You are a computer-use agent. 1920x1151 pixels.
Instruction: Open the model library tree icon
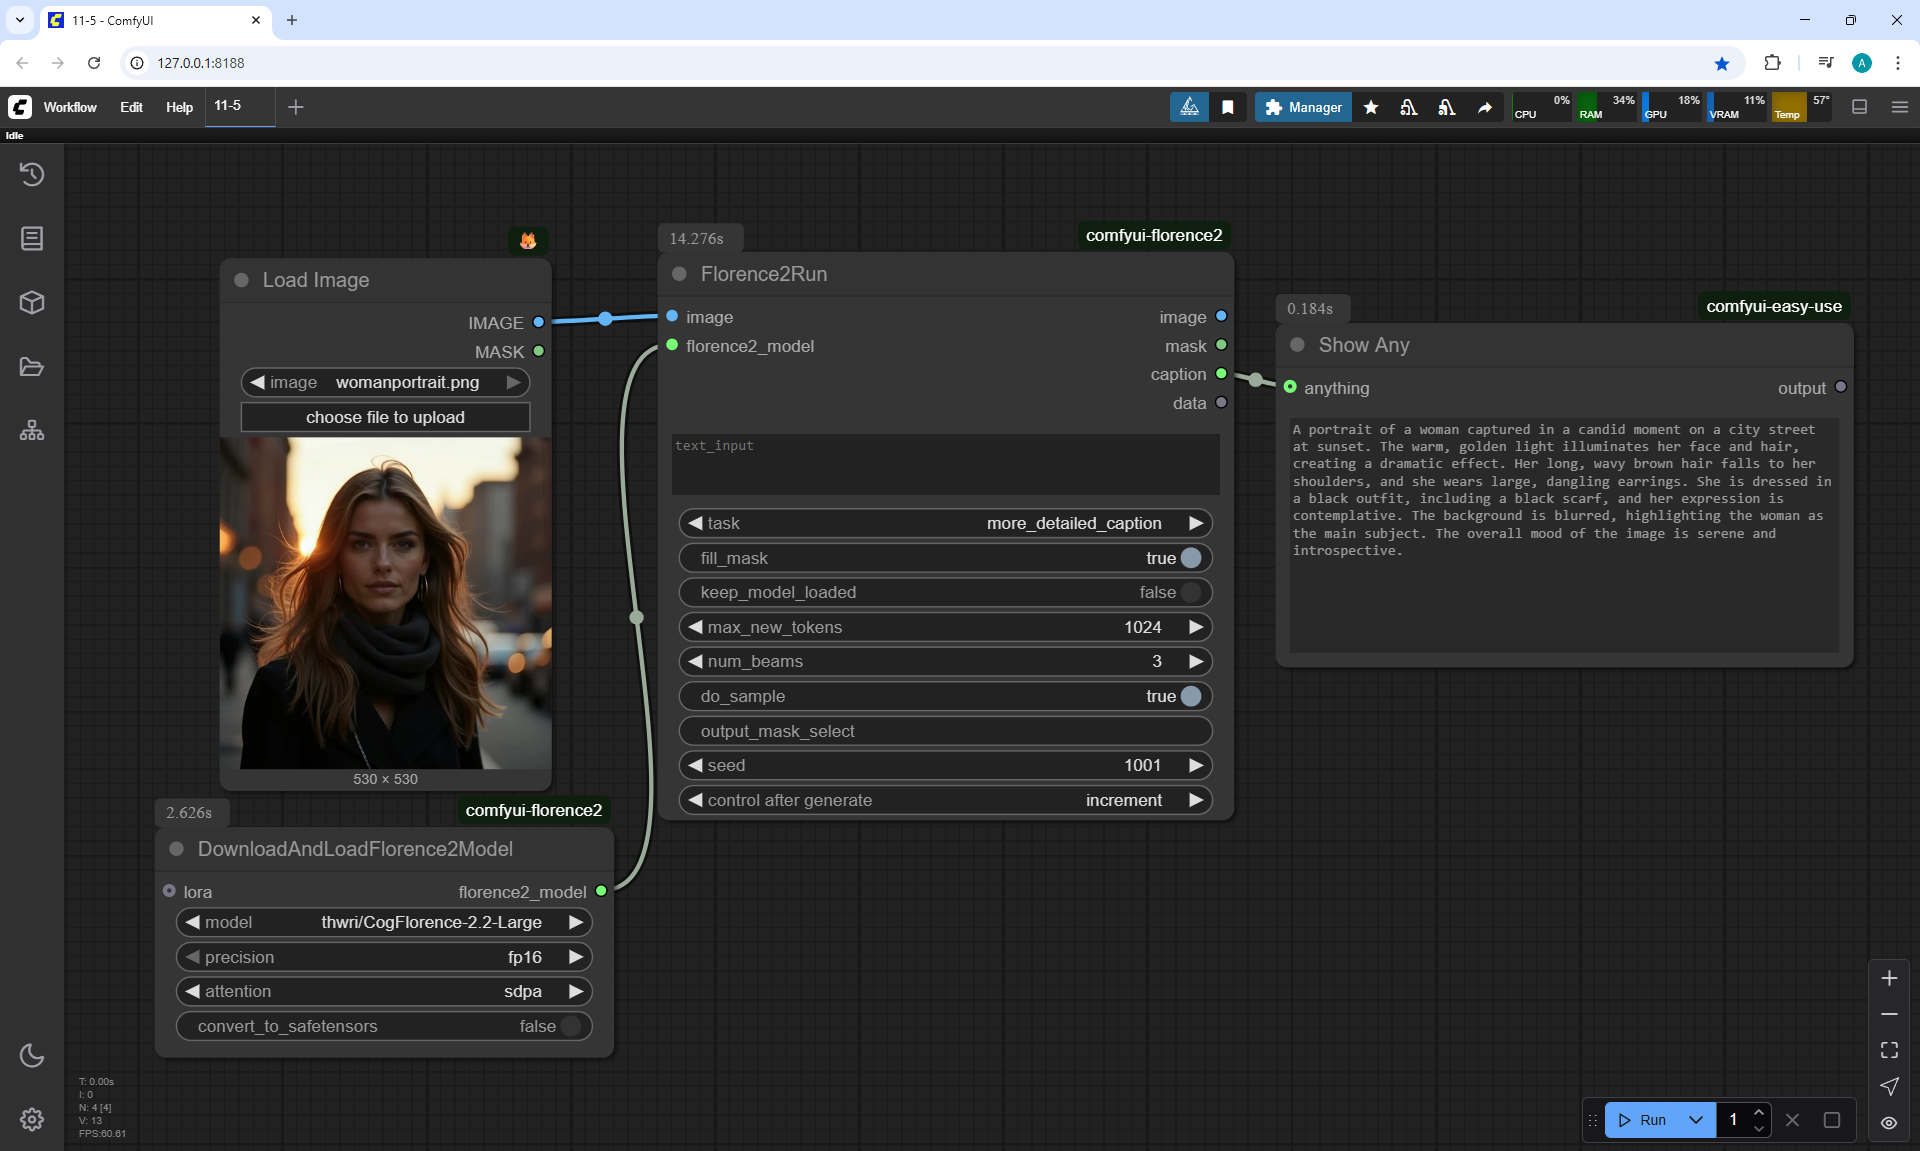32,431
